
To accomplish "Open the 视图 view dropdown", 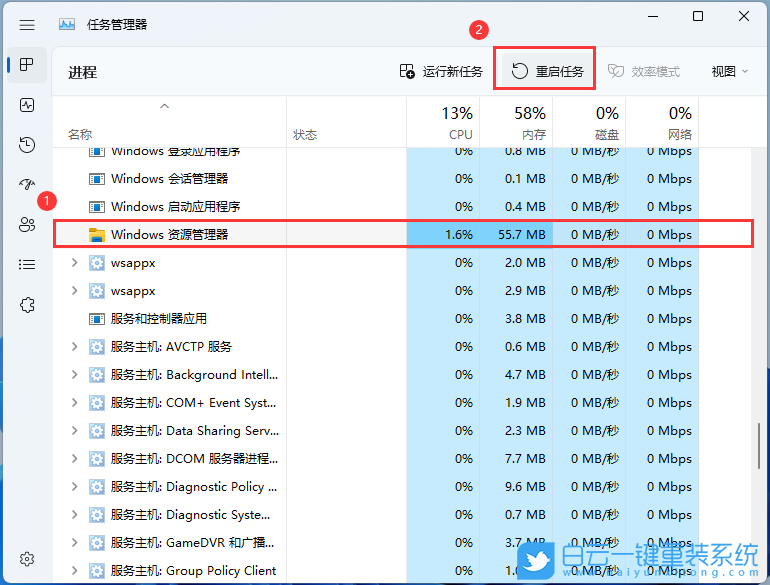I will point(730,72).
